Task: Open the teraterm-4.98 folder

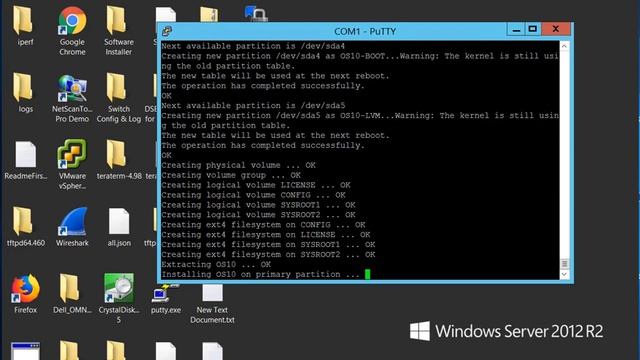Action: [119, 160]
